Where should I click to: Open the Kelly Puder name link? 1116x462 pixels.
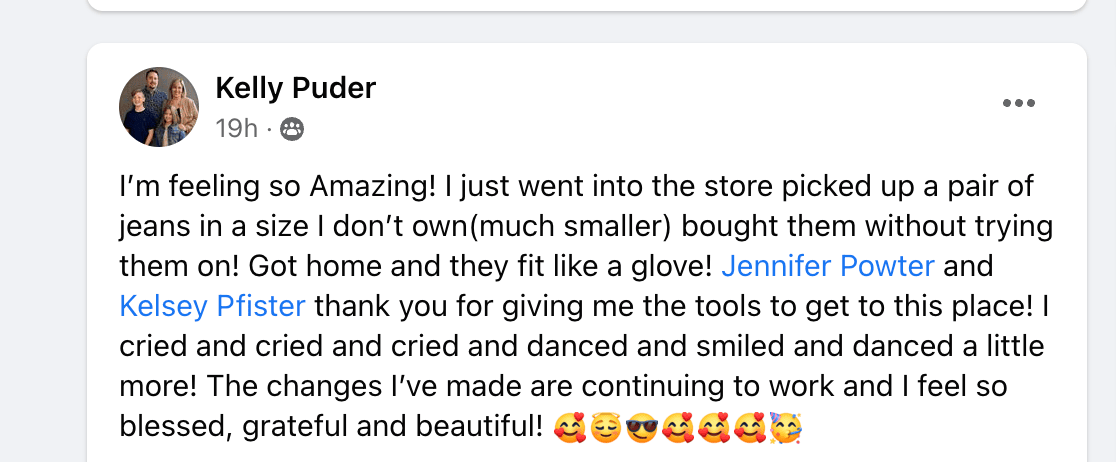(x=295, y=89)
